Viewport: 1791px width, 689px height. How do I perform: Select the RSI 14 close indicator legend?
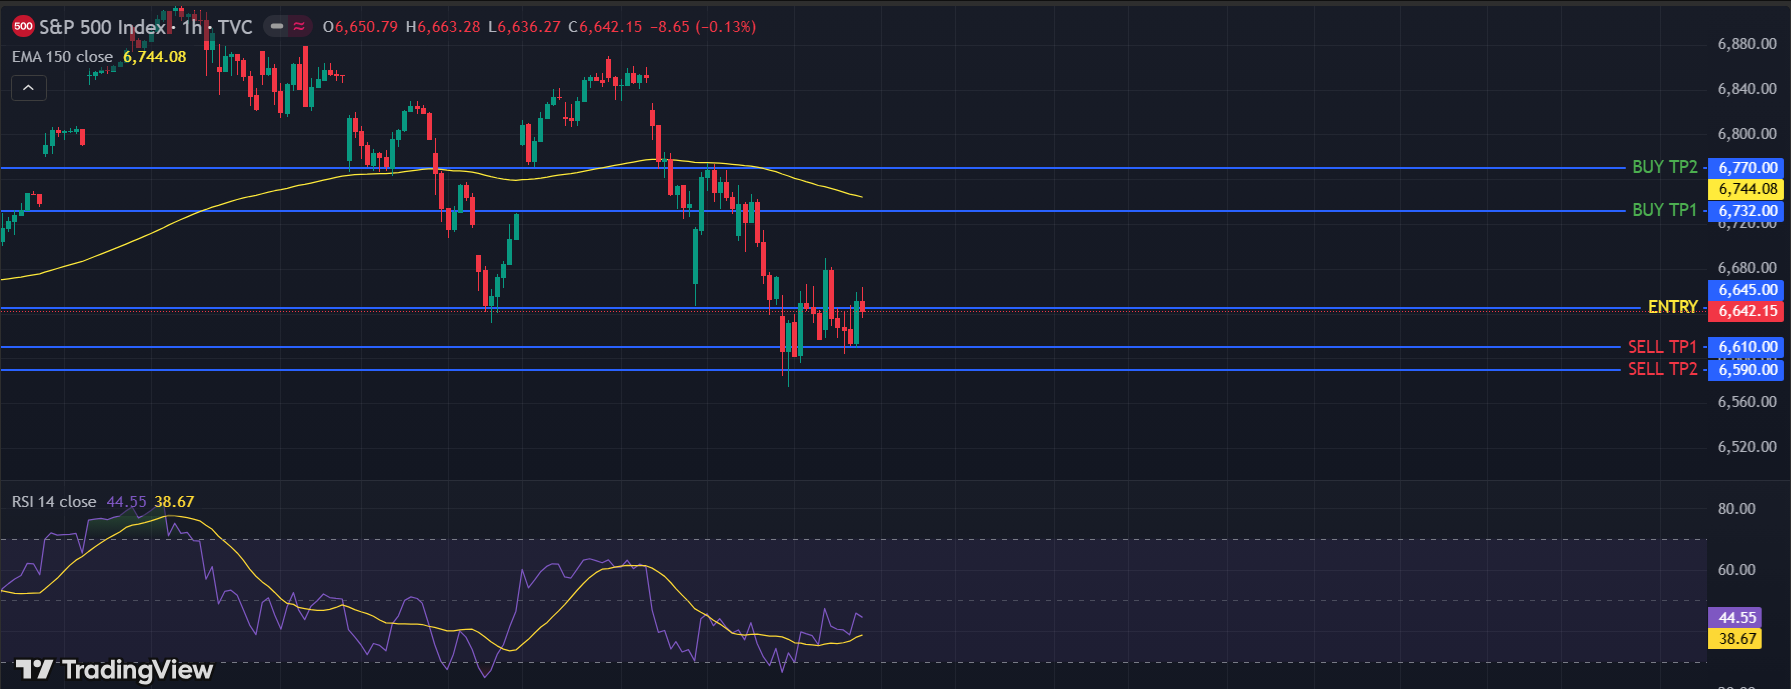point(54,502)
